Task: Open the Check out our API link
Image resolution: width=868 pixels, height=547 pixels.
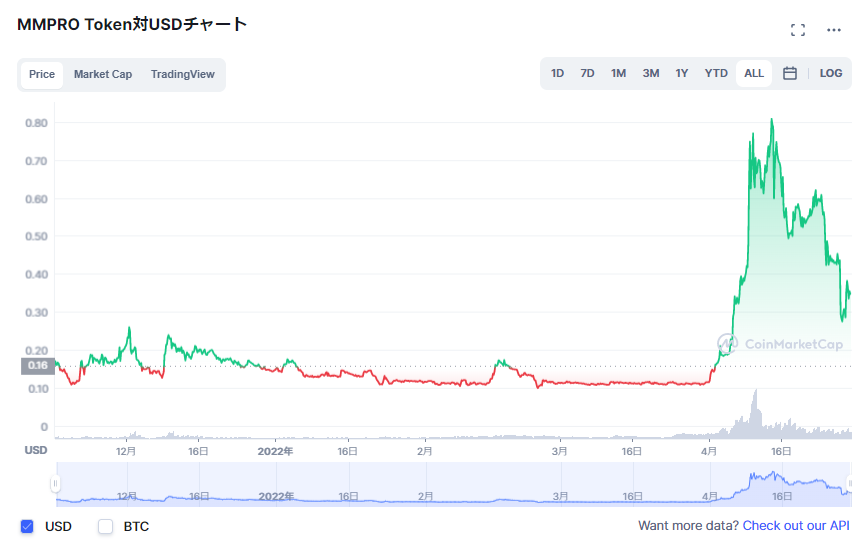Action: click(796, 525)
